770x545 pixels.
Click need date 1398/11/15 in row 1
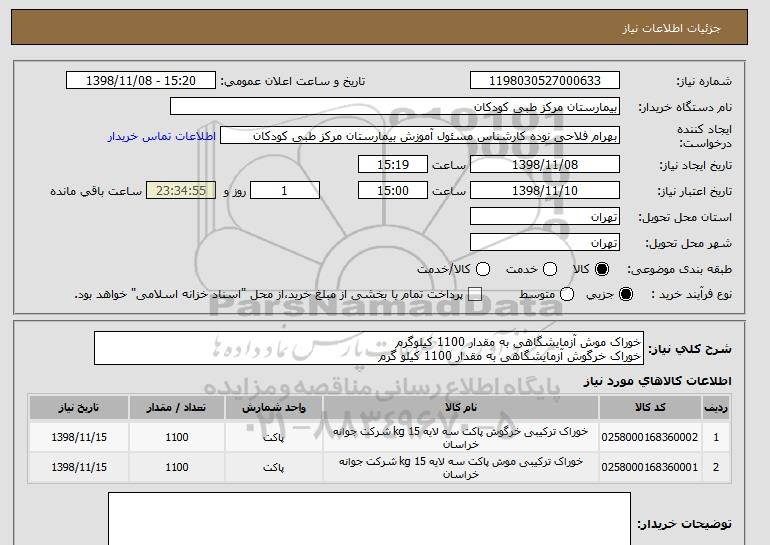(x=79, y=437)
